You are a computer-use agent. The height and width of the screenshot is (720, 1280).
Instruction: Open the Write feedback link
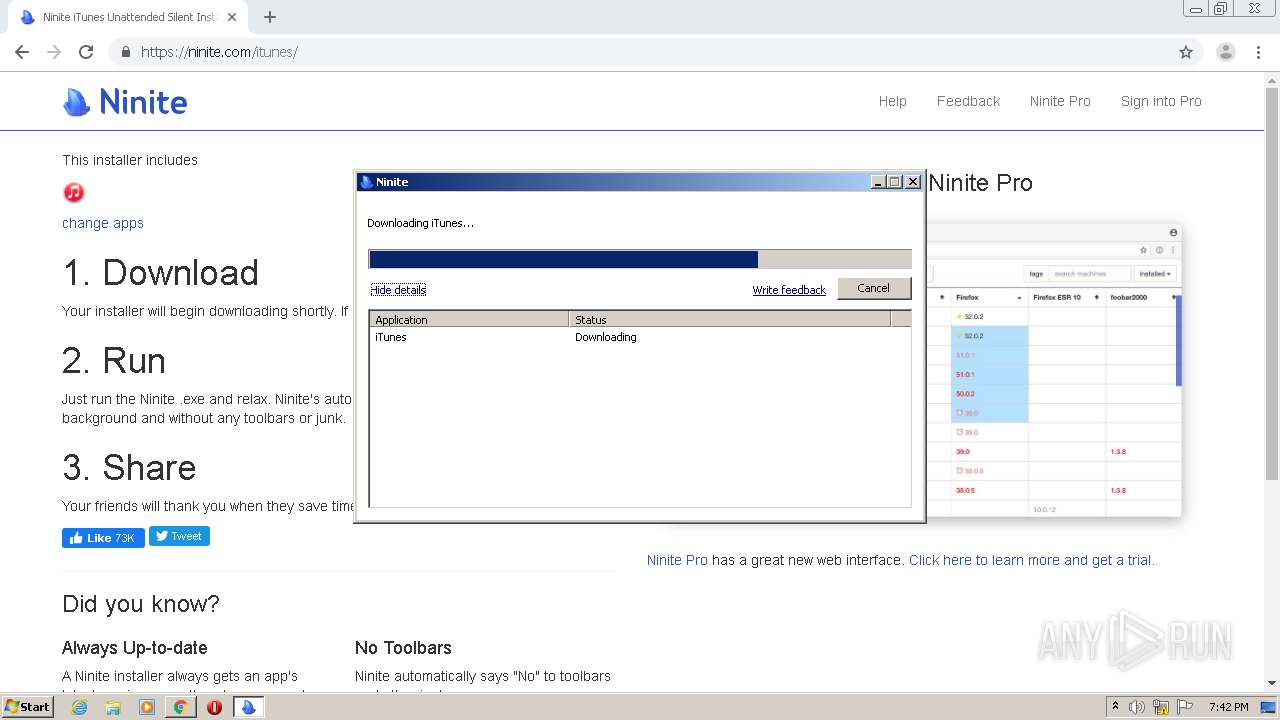coord(789,290)
